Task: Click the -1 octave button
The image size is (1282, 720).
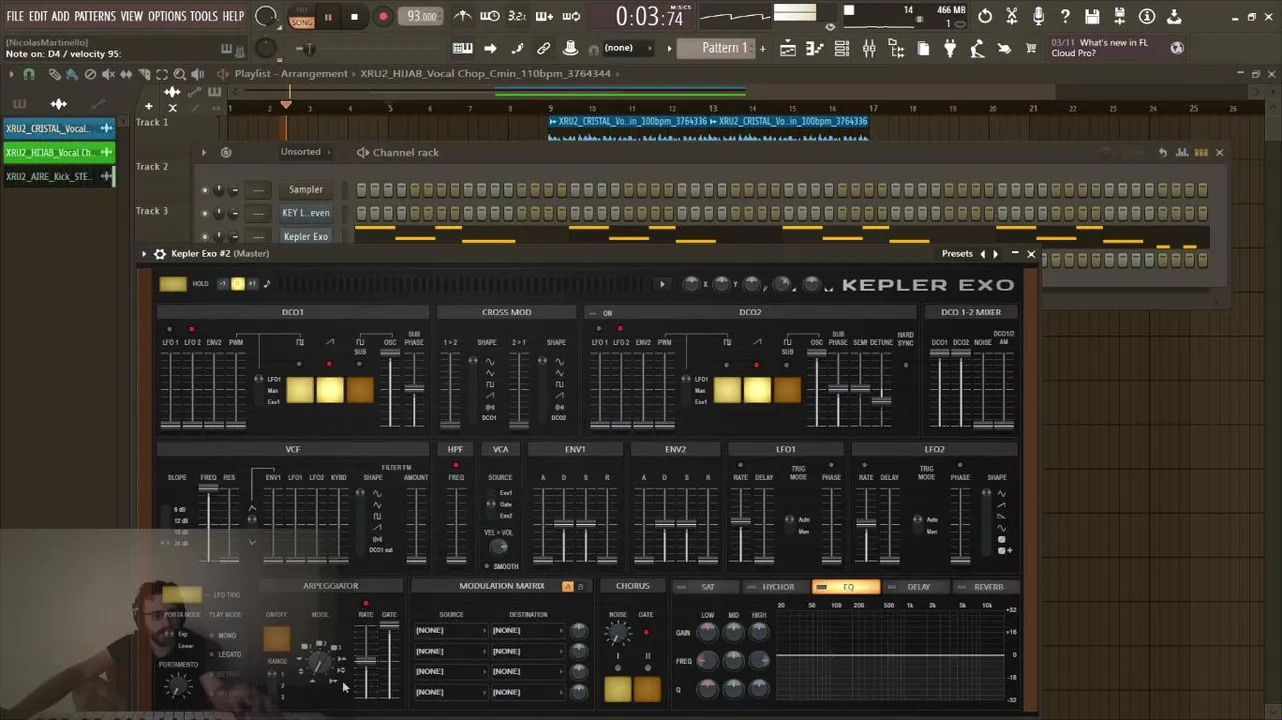Action: 222,284
